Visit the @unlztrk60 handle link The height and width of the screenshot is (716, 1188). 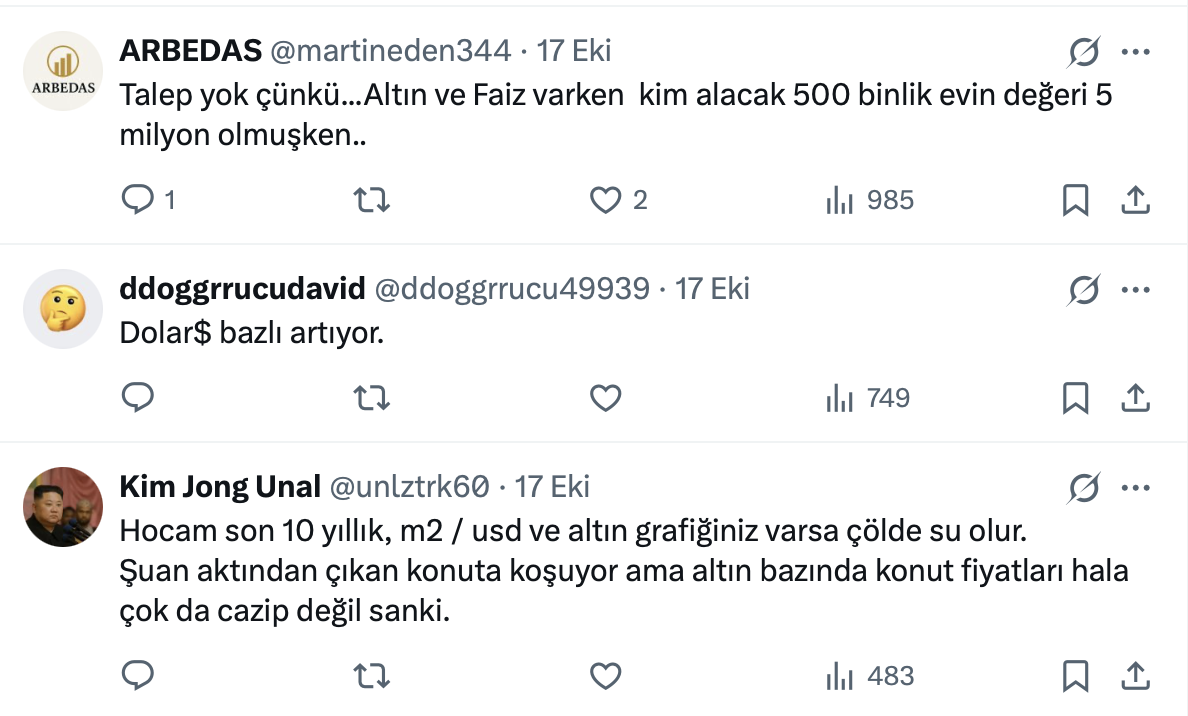coord(409,487)
